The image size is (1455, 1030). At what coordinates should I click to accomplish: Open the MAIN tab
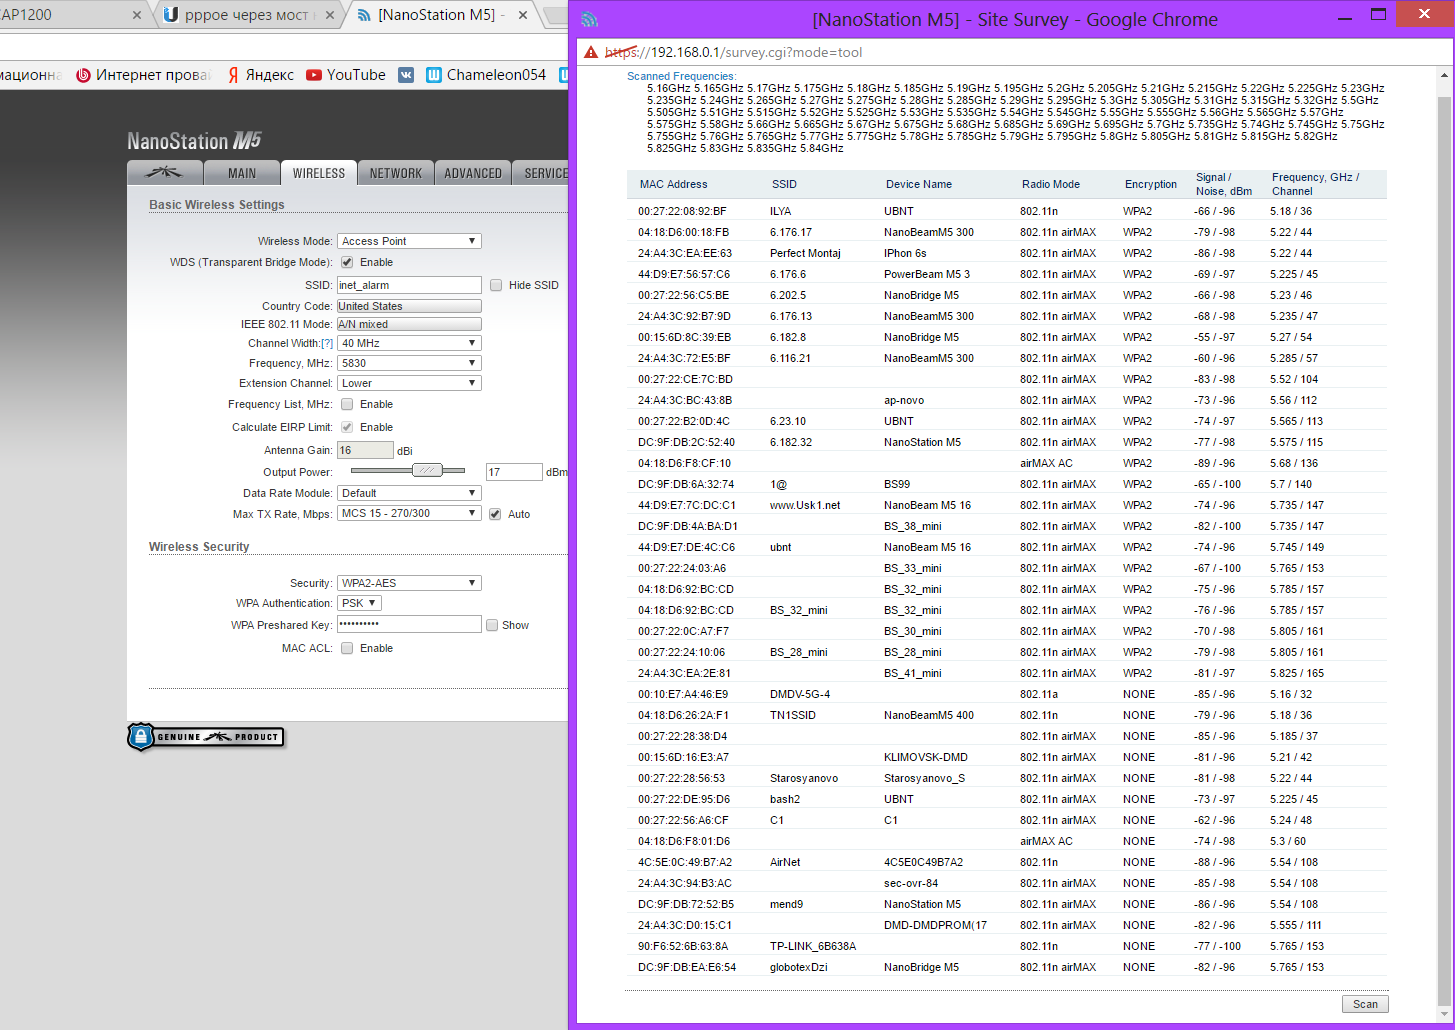tap(241, 173)
